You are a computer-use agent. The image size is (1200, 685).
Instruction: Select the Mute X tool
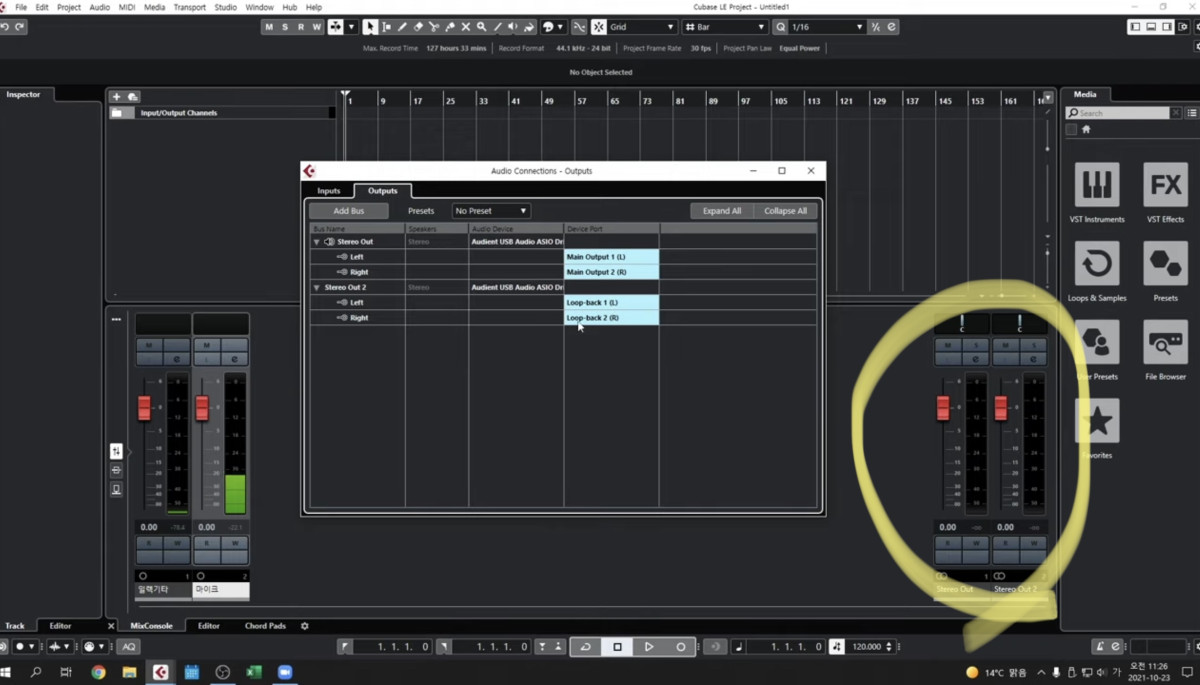coord(466,27)
